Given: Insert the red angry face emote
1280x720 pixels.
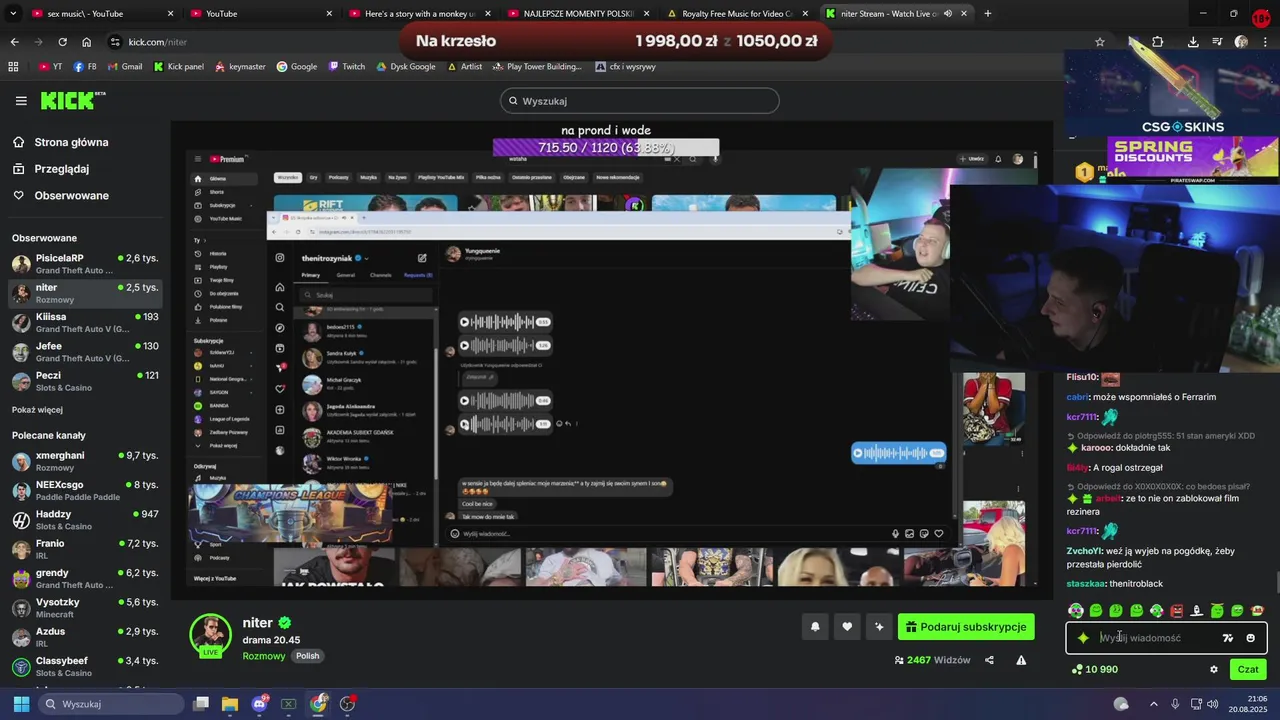Looking at the screenshot, I should [1177, 611].
